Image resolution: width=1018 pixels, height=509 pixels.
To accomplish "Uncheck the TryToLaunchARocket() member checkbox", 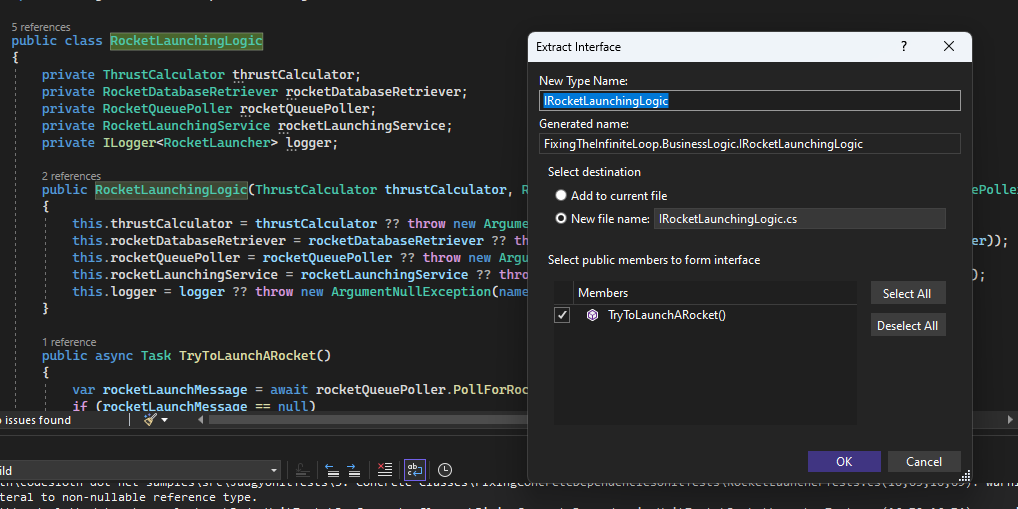I will tap(562, 316).
